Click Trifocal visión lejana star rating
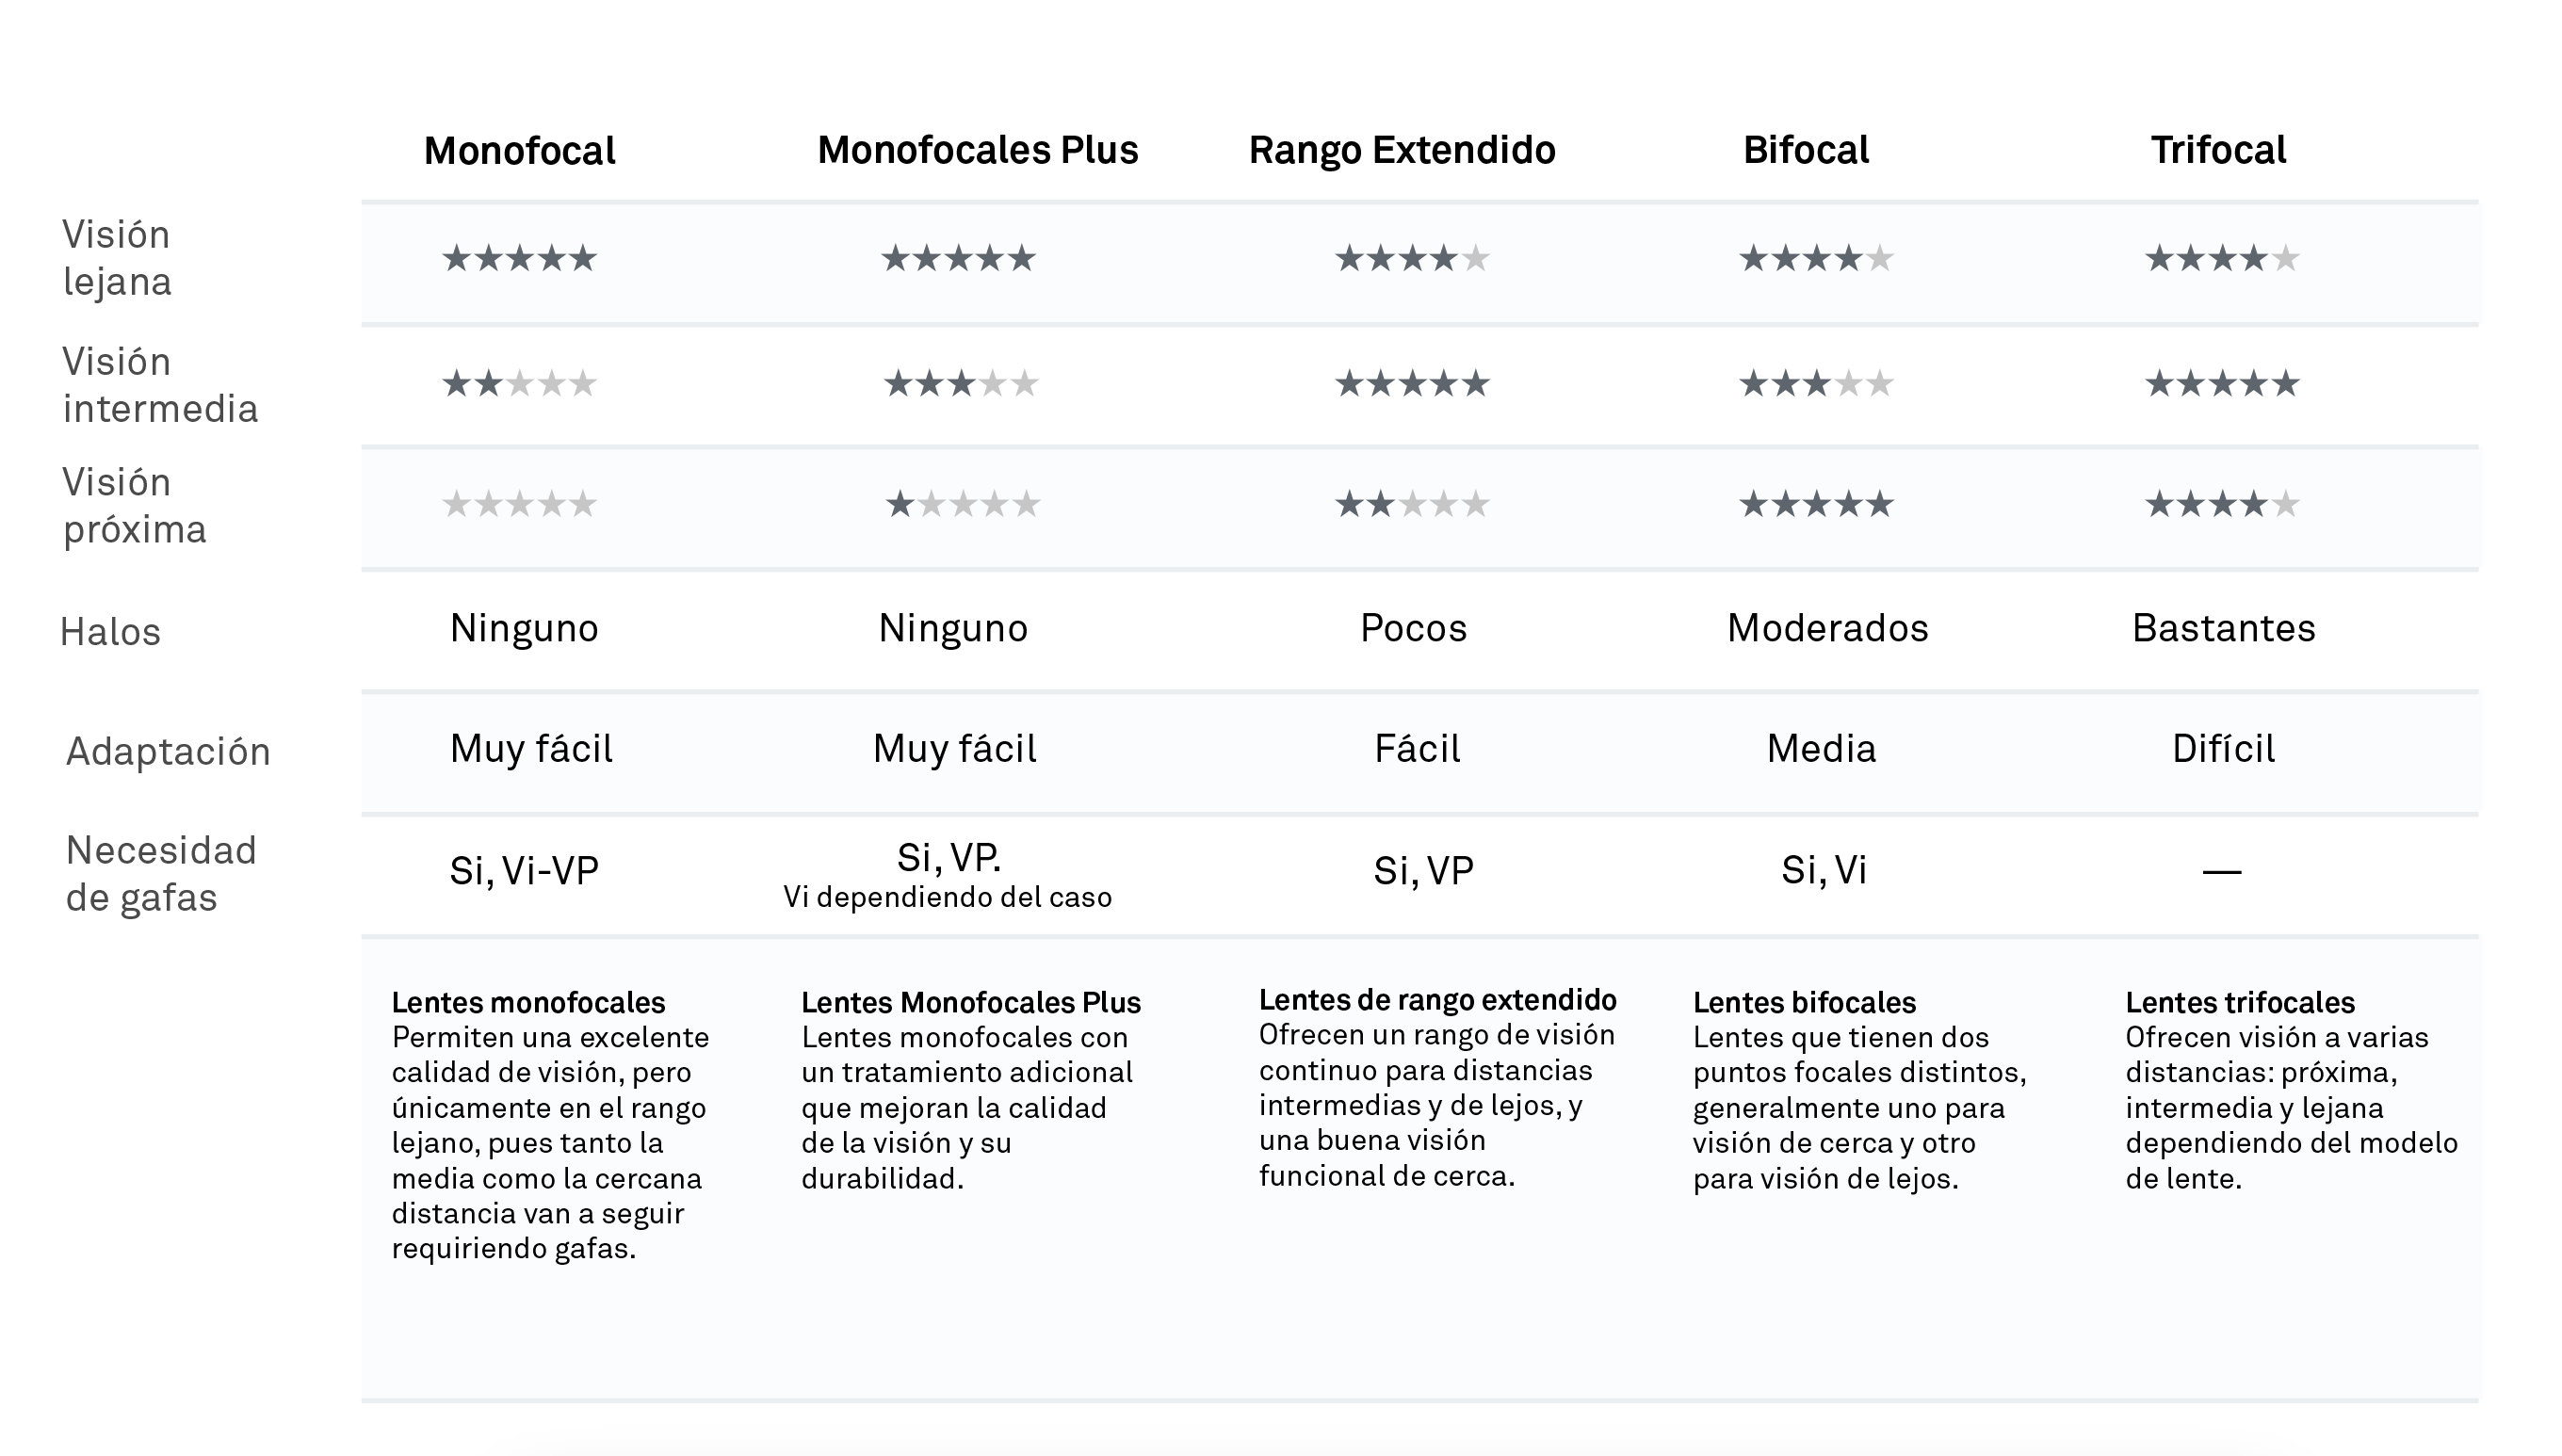2562x1456 pixels. tap(2222, 259)
